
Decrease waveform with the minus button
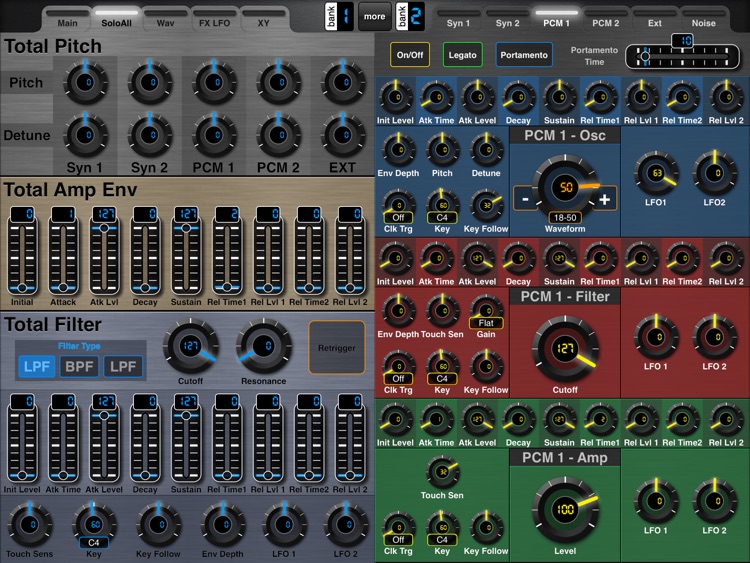coord(525,199)
